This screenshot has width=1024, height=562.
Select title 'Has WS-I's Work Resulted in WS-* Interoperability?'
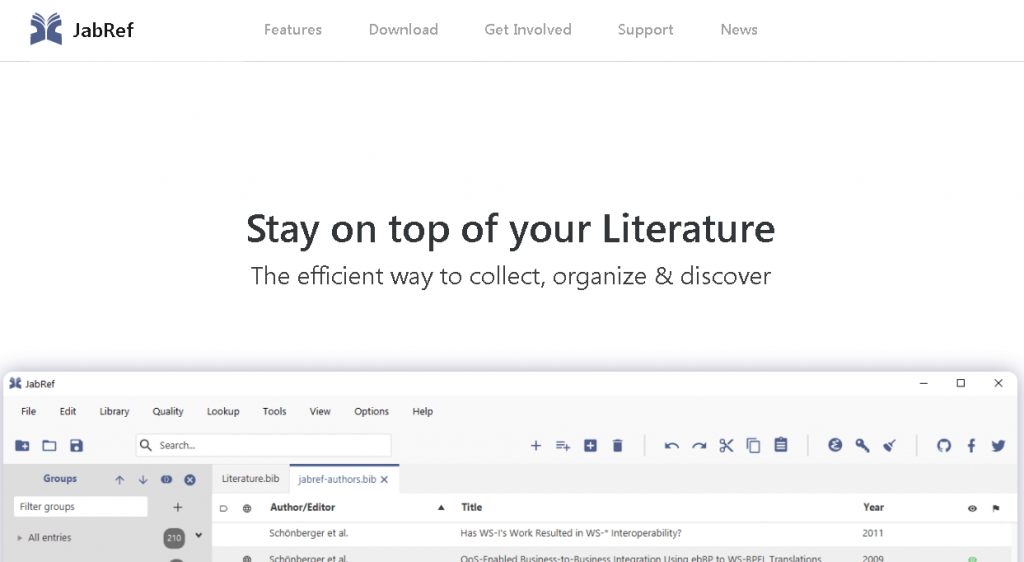pyautogui.click(x=571, y=533)
